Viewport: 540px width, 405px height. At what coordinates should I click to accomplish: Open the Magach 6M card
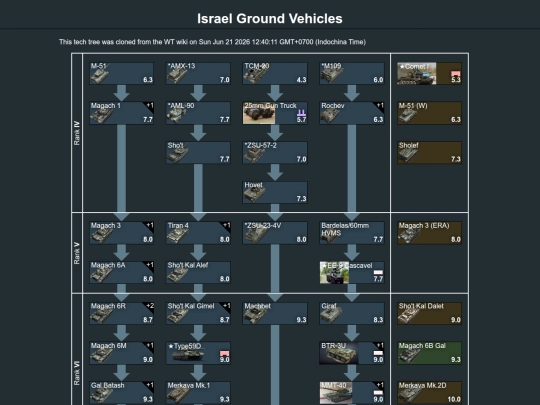(122, 353)
